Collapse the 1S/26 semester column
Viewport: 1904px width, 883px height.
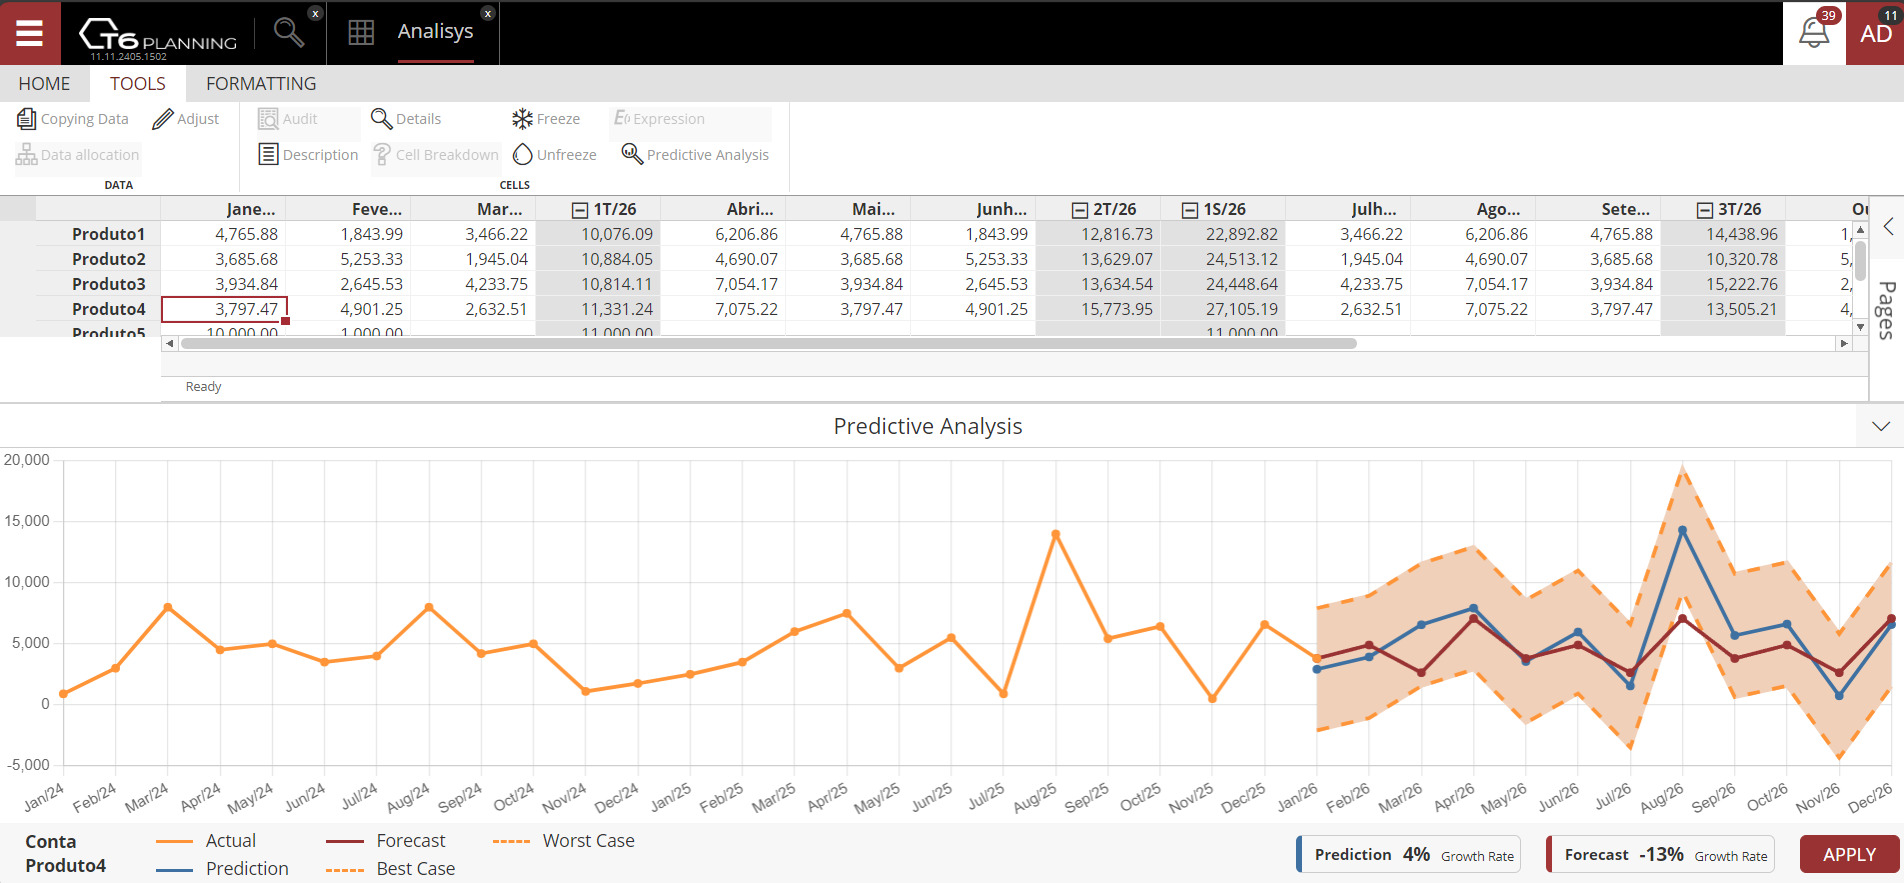coord(1190,210)
